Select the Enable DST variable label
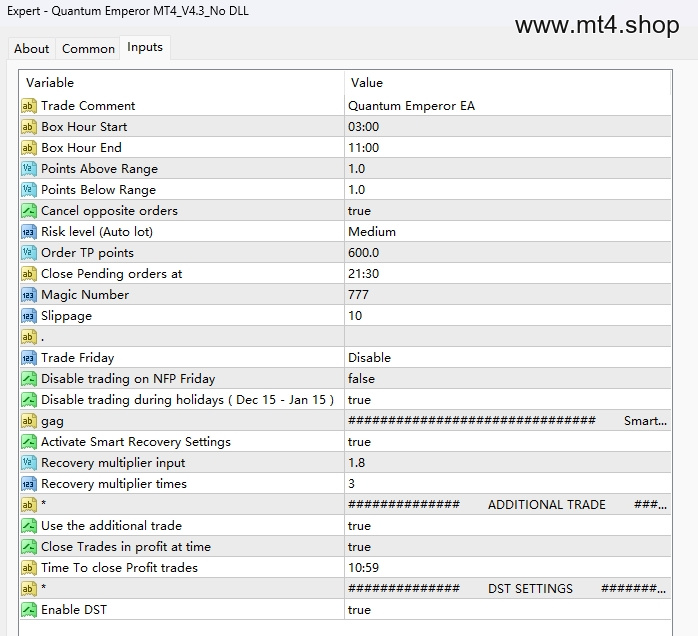Viewport: 698px width, 636px height. coord(74,610)
